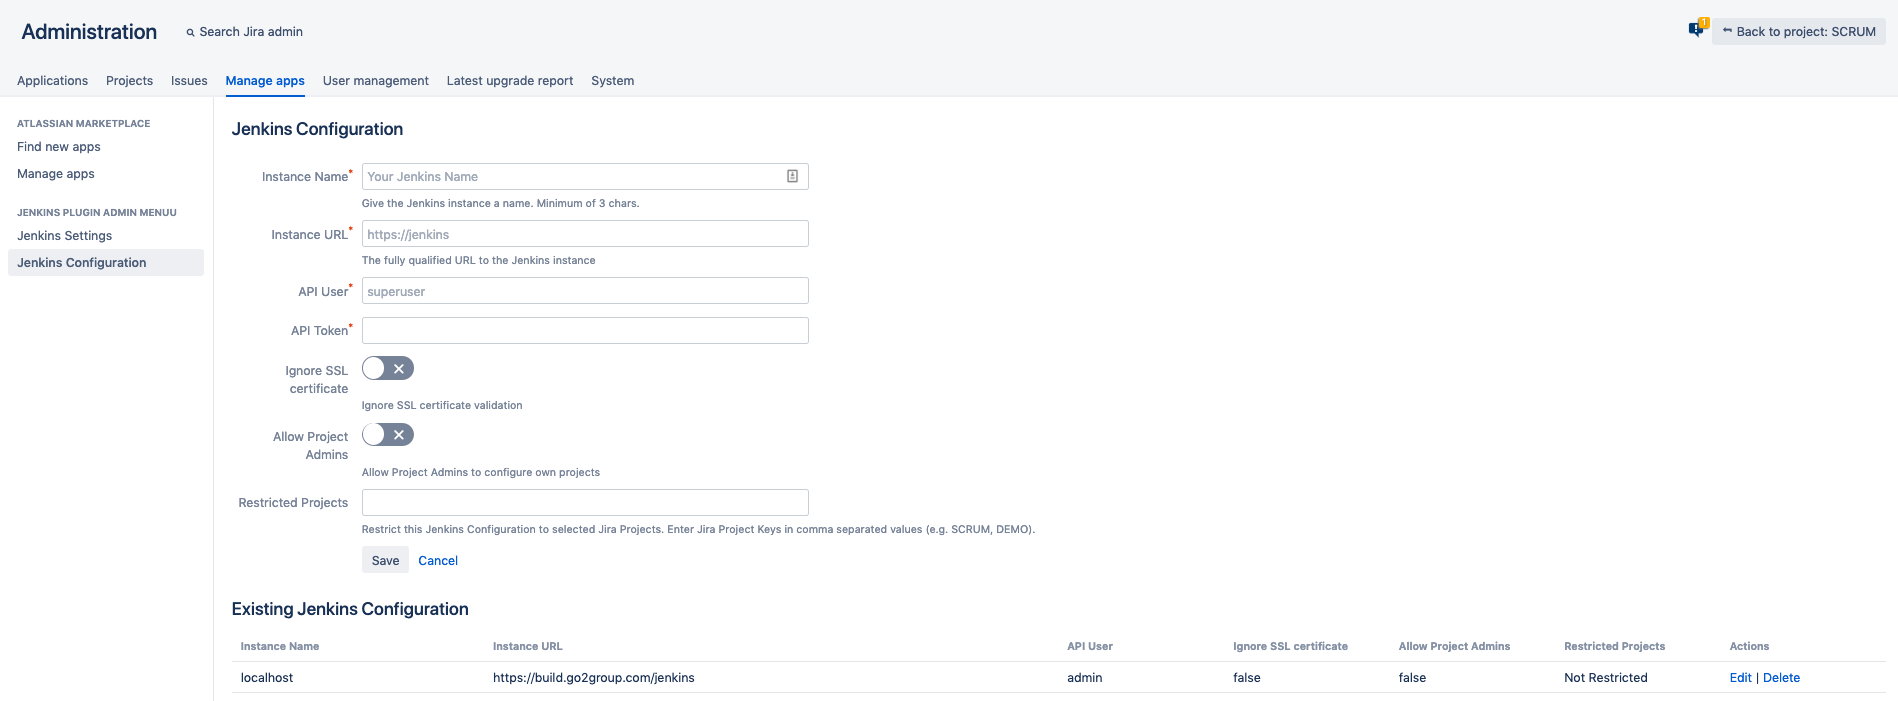Open the feedback notification icon
The image size is (1898, 701).
pos(1697,29)
